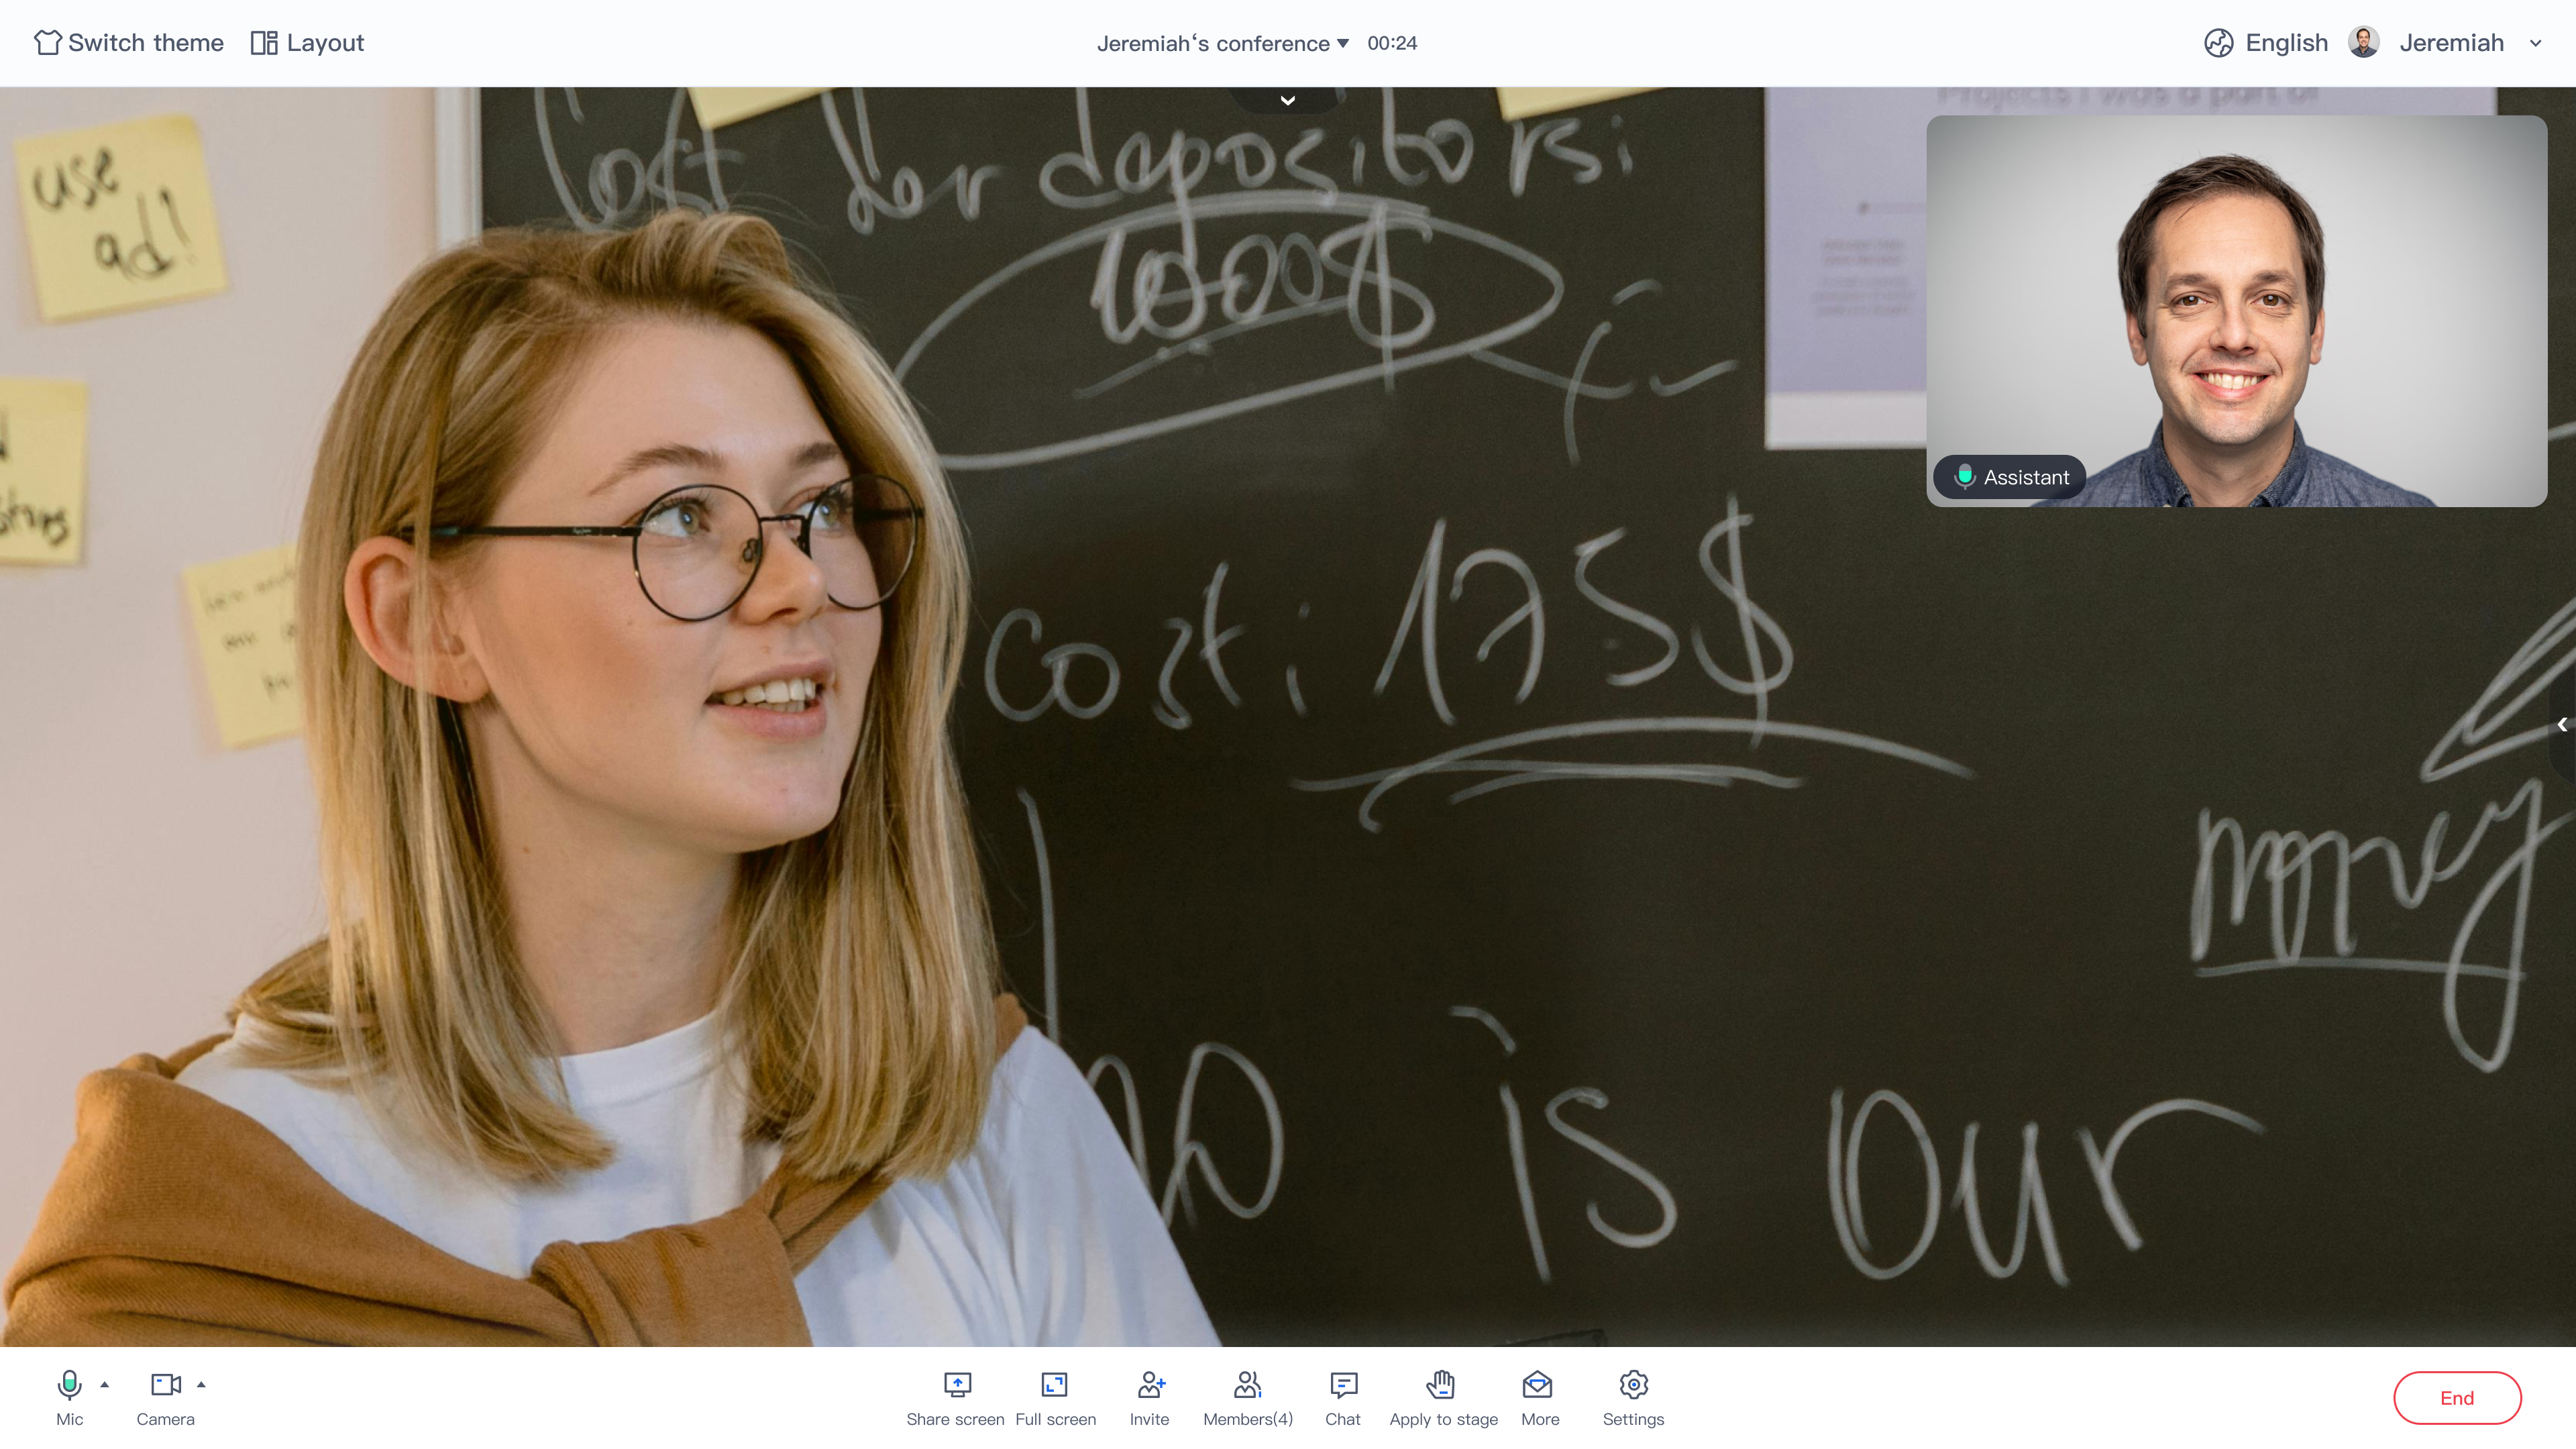
Task: Open the Members(4) list
Action: click(x=1247, y=1385)
